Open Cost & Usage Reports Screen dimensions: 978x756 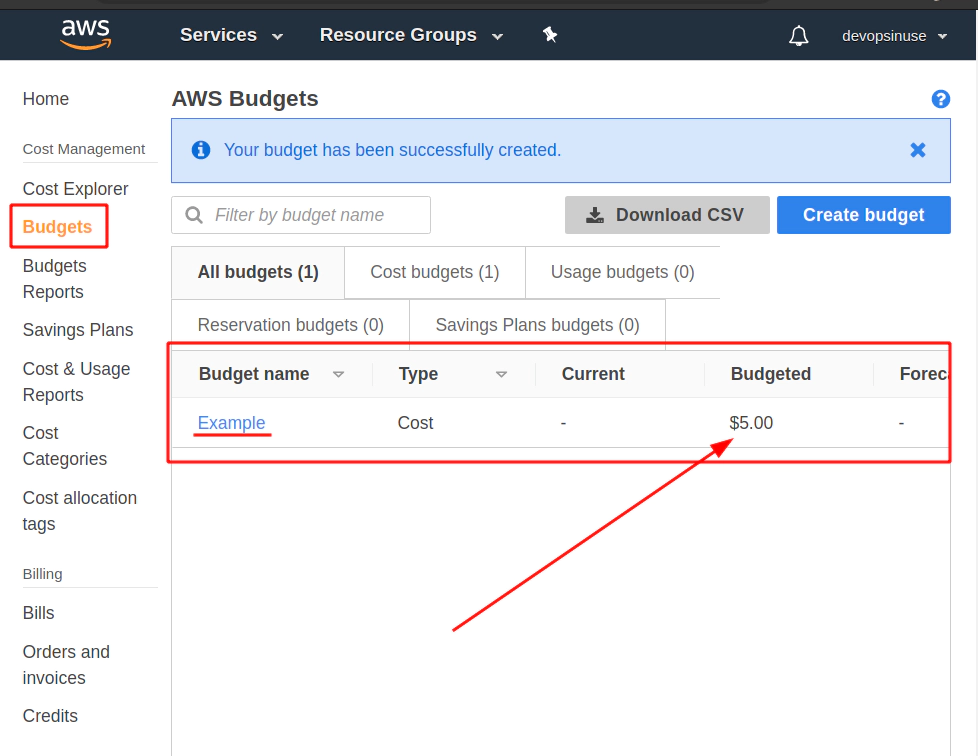pos(76,382)
